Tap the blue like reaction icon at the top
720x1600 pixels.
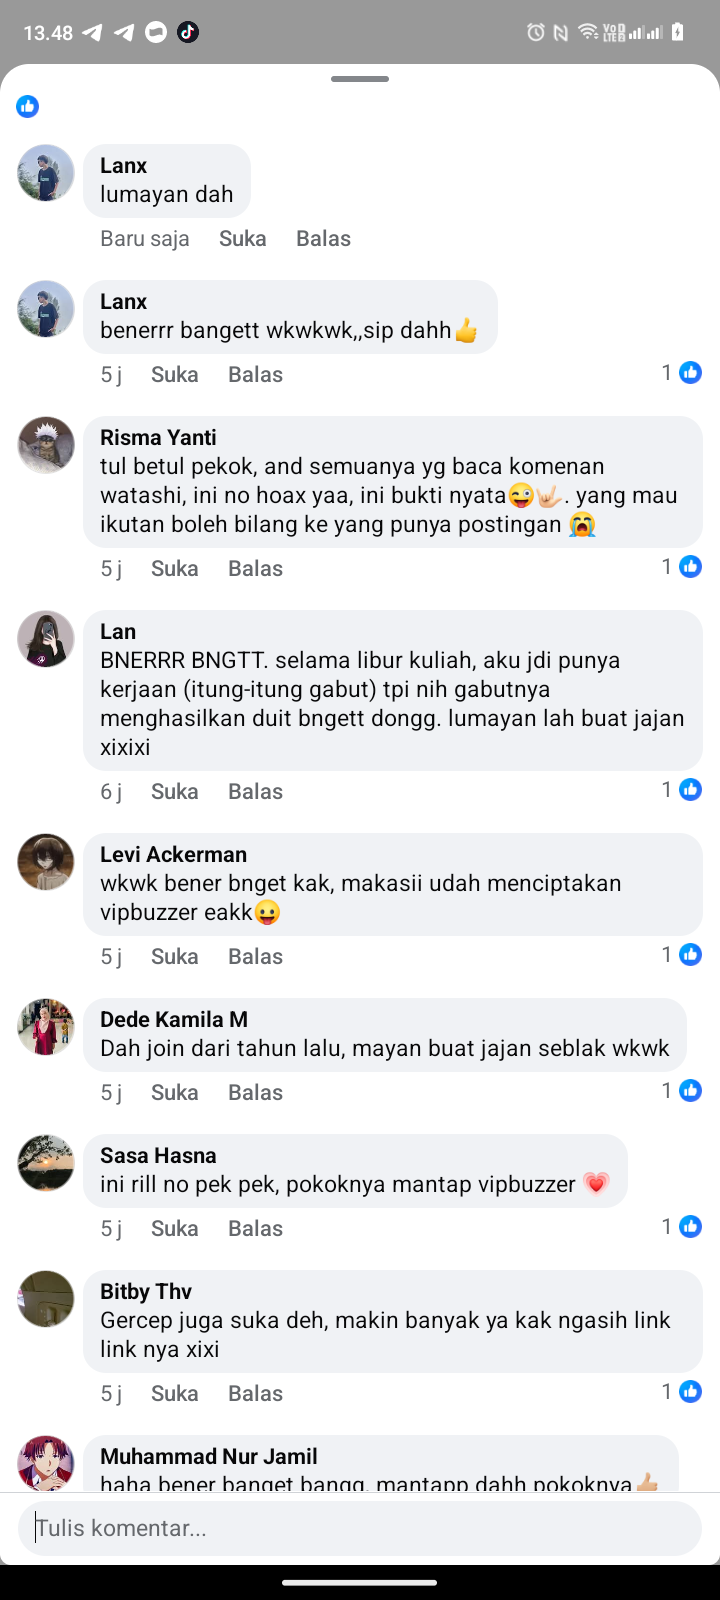click(x=28, y=106)
